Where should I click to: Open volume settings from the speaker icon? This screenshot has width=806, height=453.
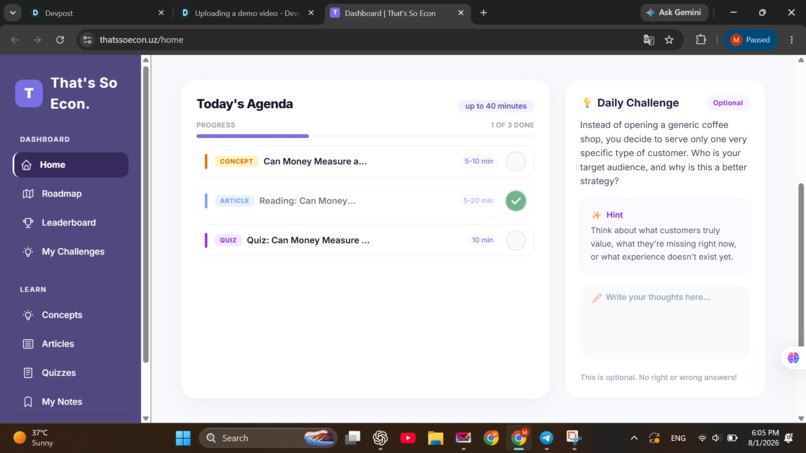716,438
